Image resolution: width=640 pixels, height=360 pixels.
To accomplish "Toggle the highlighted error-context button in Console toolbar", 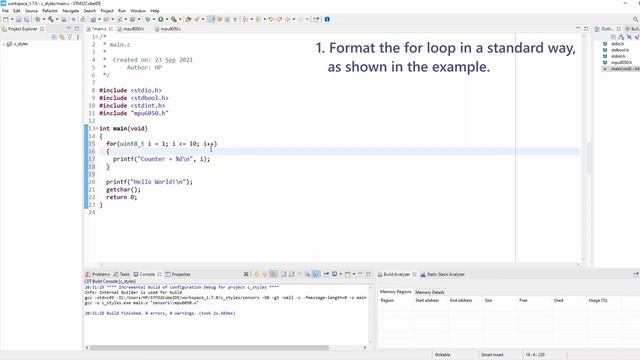I will tap(273, 274).
